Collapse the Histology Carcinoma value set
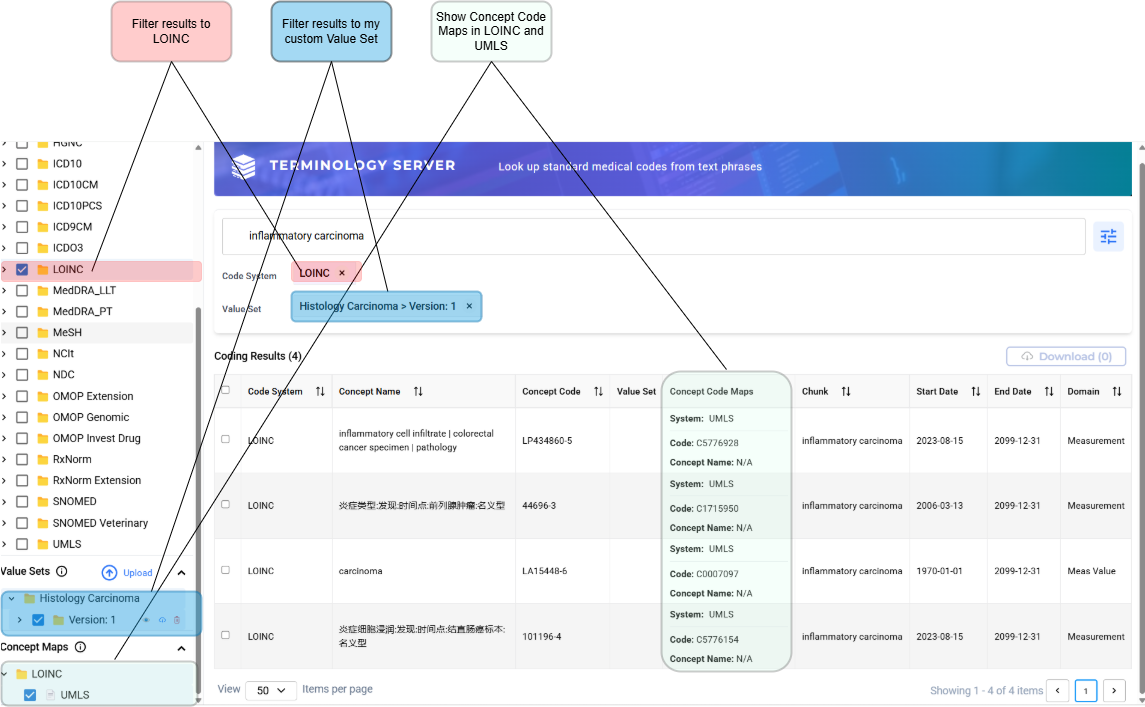 tap(12, 598)
